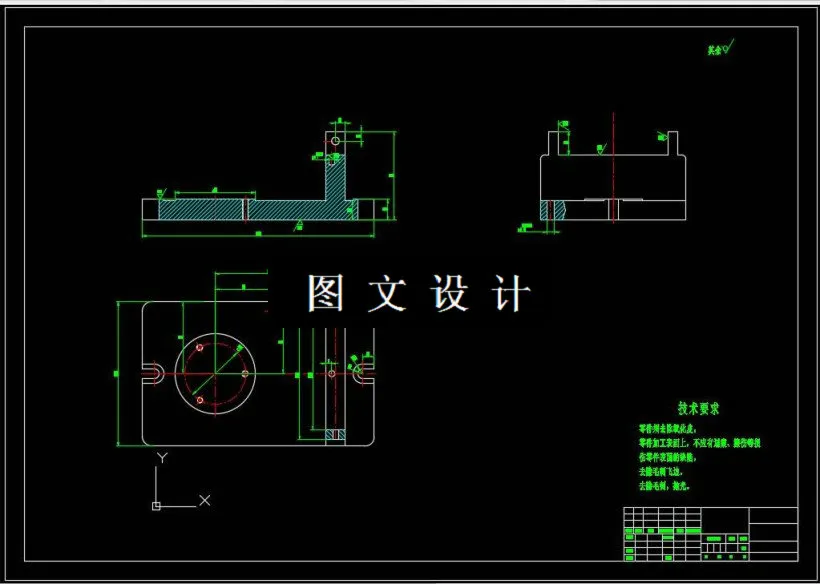Click the X axis arrow of the coordinate icon
Viewport: 820px width, 584px height.
coord(203,500)
